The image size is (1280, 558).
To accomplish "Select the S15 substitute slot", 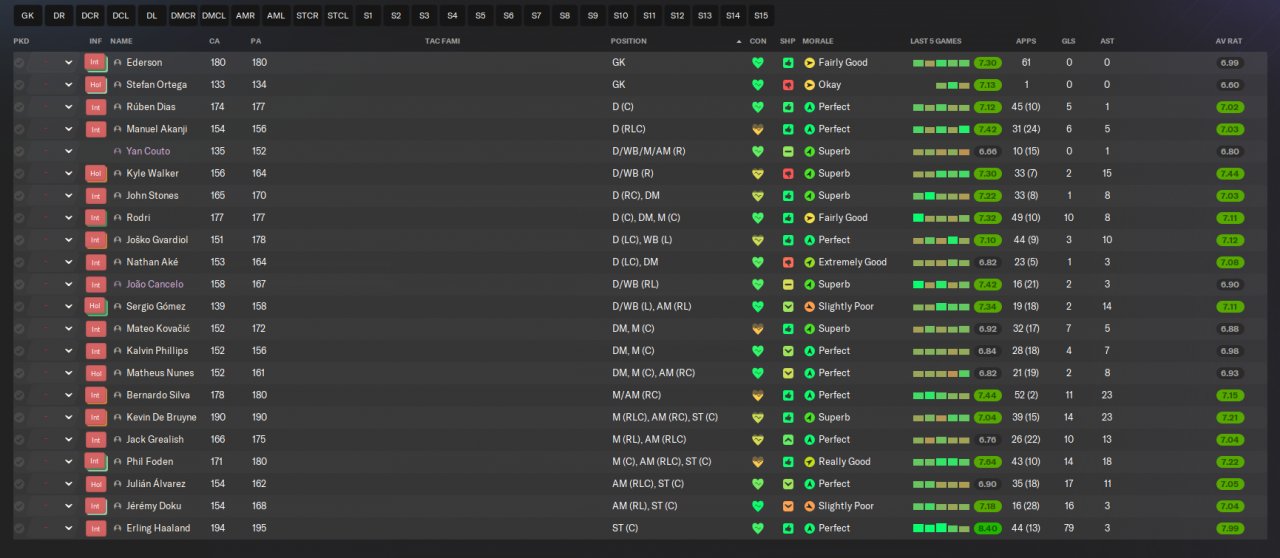I will [762, 15].
